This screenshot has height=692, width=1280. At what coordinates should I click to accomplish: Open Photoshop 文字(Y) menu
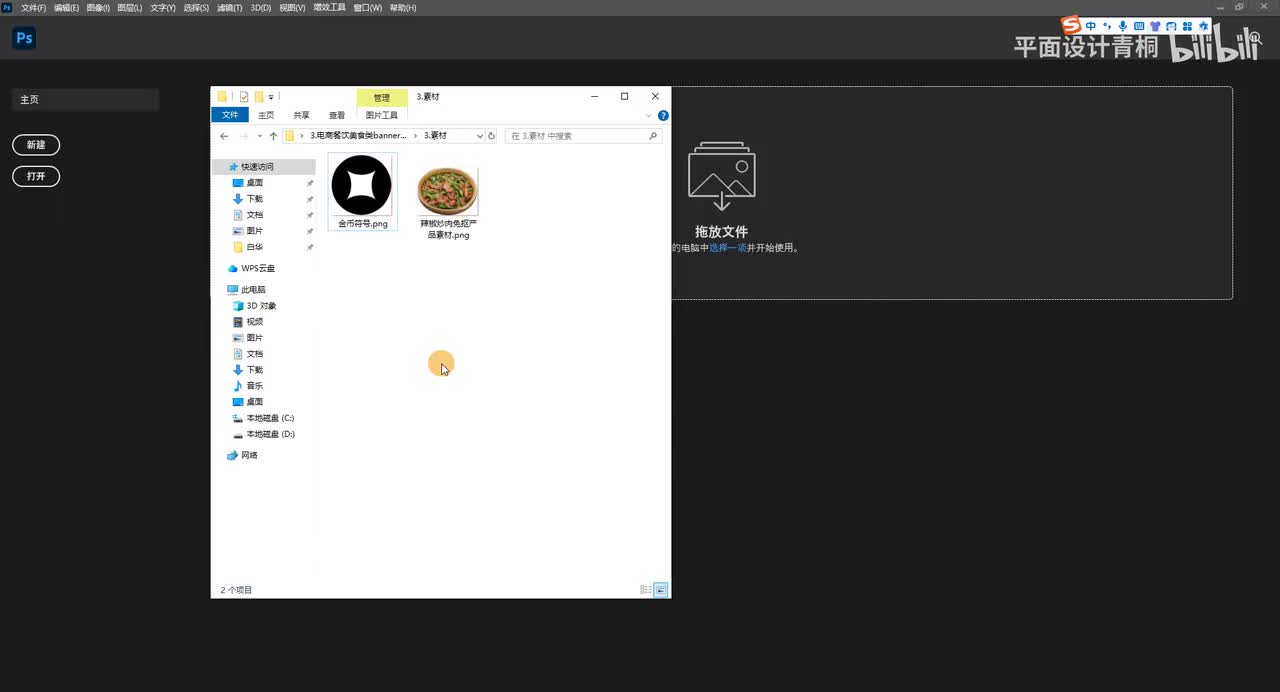pyautogui.click(x=163, y=8)
